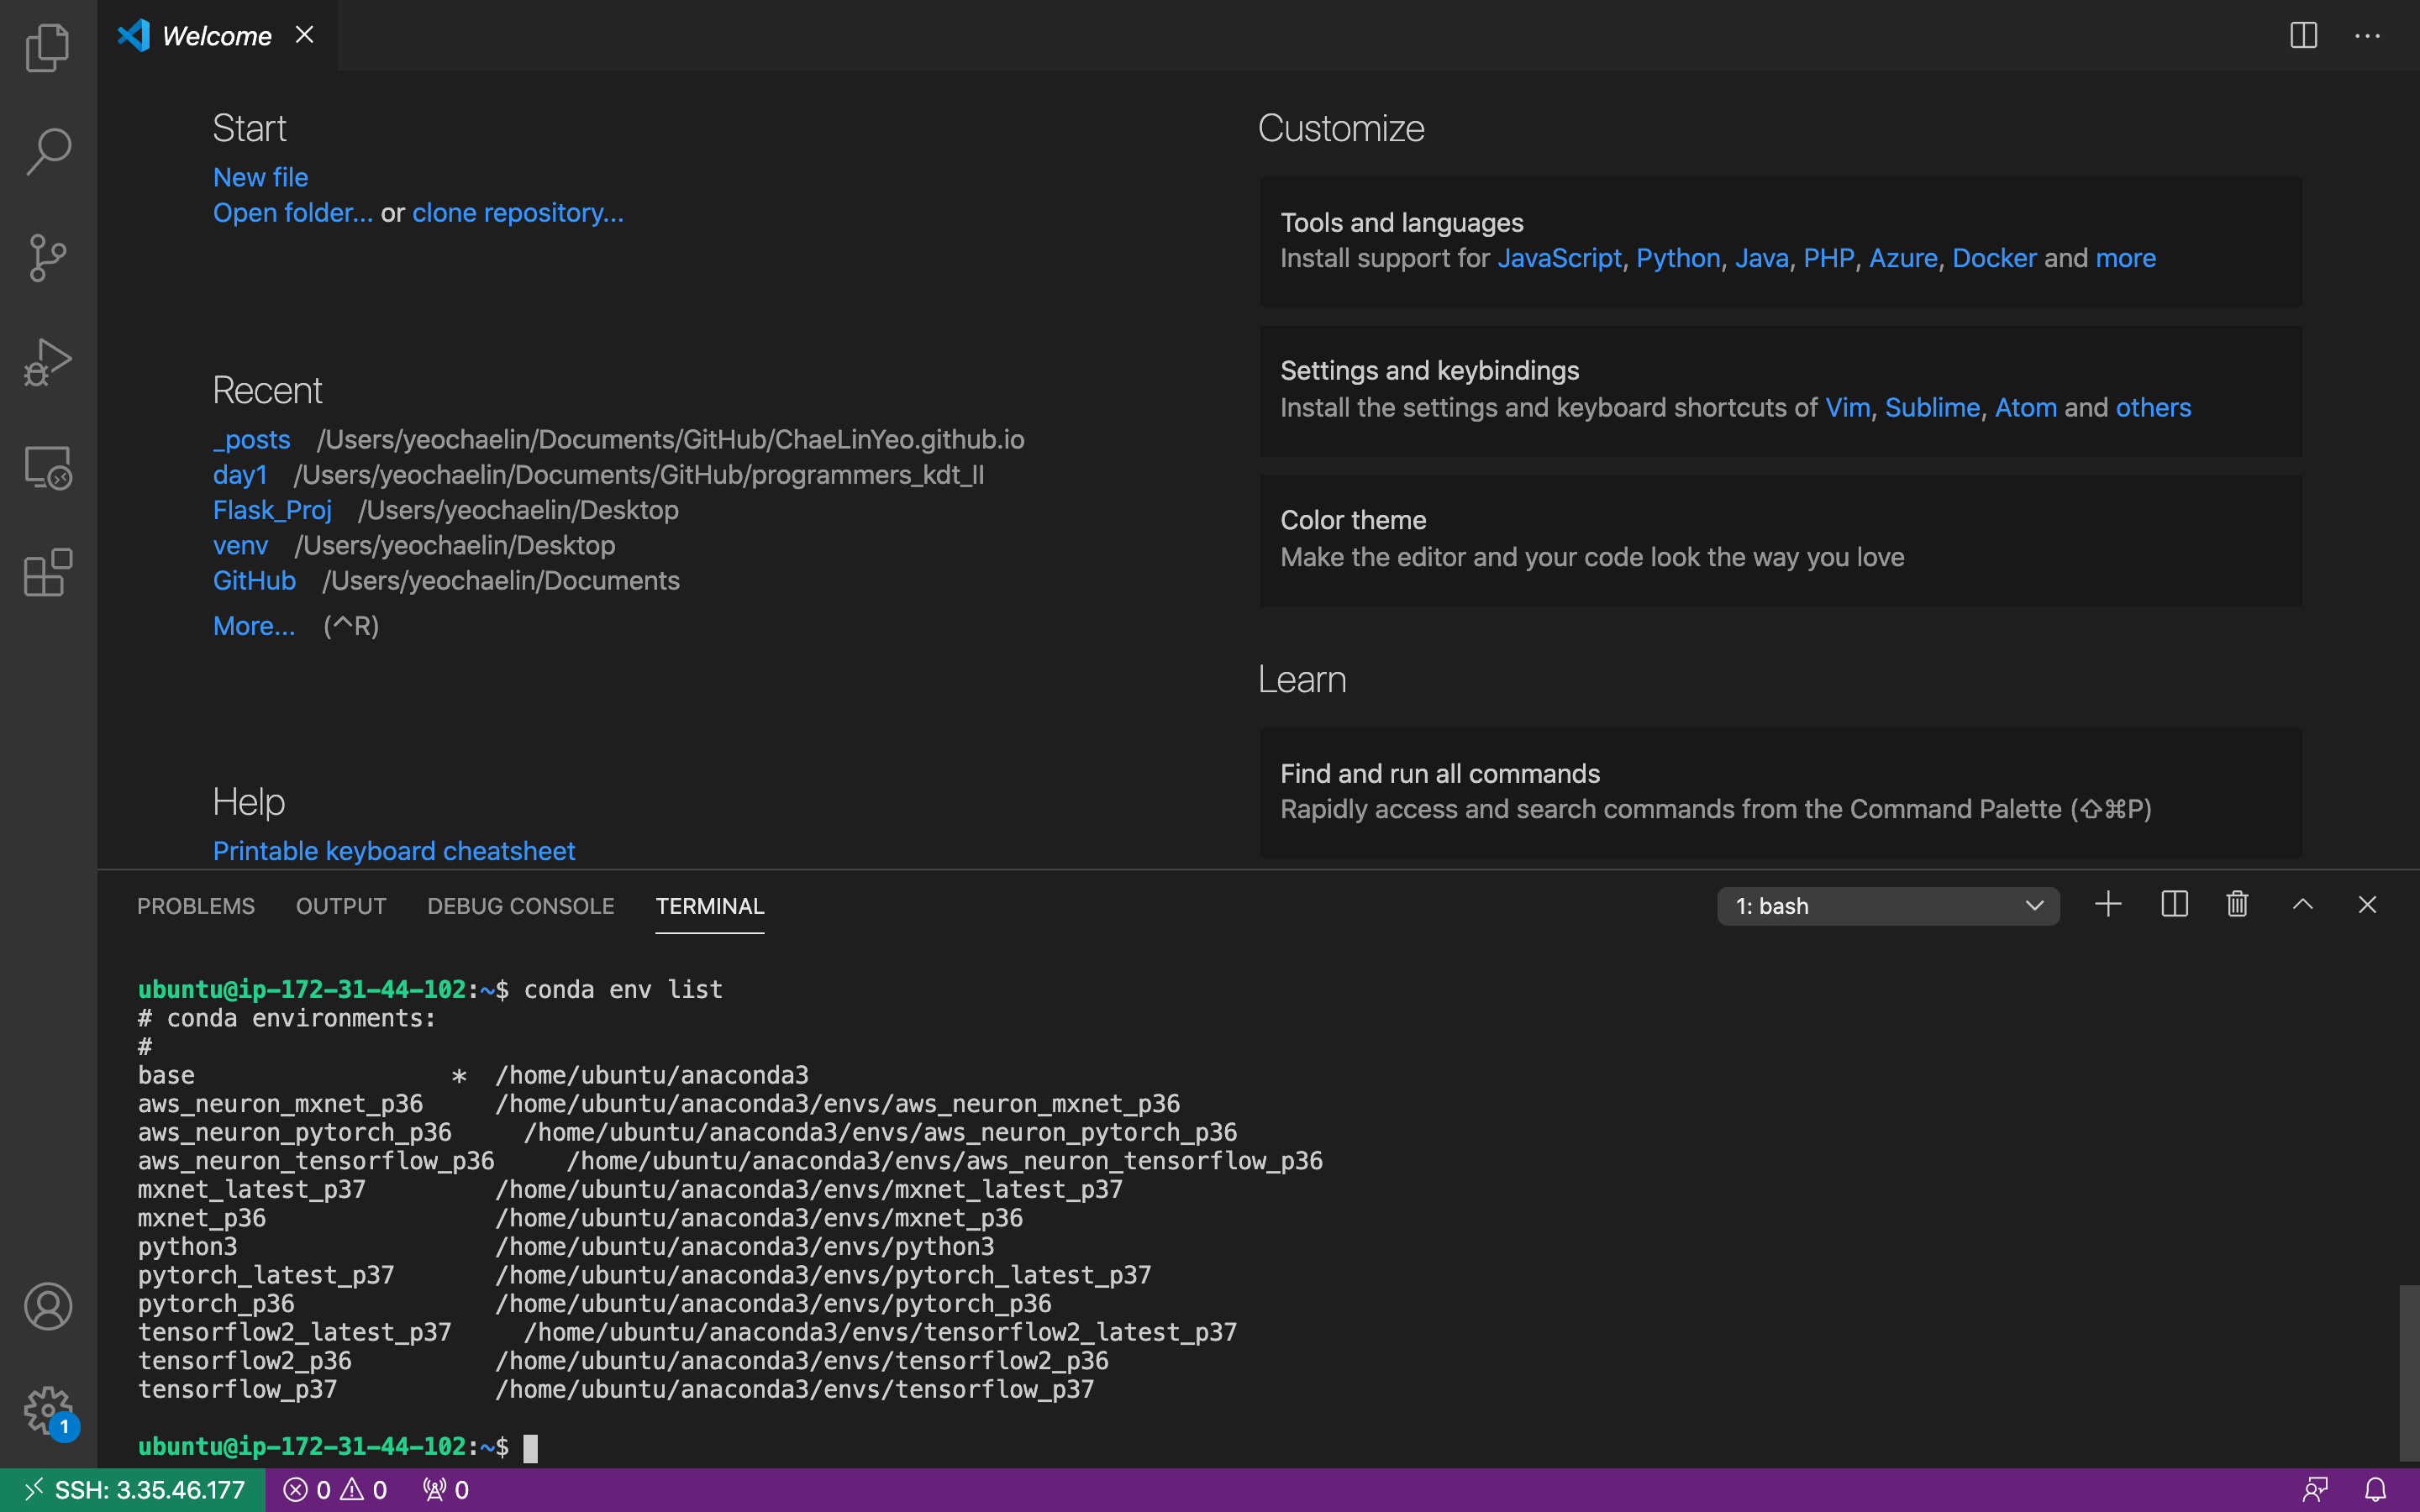
Task: Open recent folder Flask_Proj
Action: [272, 510]
